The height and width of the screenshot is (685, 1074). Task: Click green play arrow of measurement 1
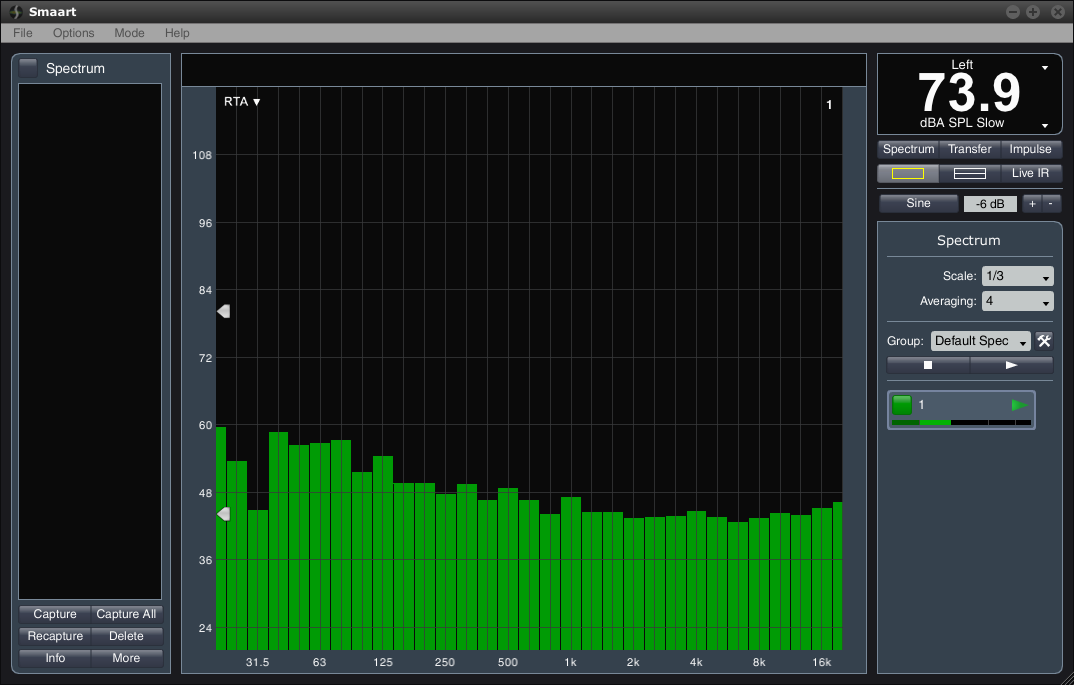(x=1019, y=405)
